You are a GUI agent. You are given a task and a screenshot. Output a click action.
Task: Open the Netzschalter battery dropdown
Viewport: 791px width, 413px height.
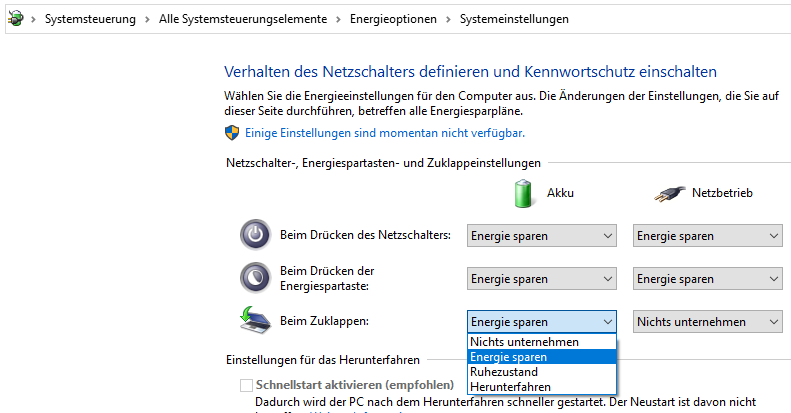pyautogui.click(x=541, y=236)
